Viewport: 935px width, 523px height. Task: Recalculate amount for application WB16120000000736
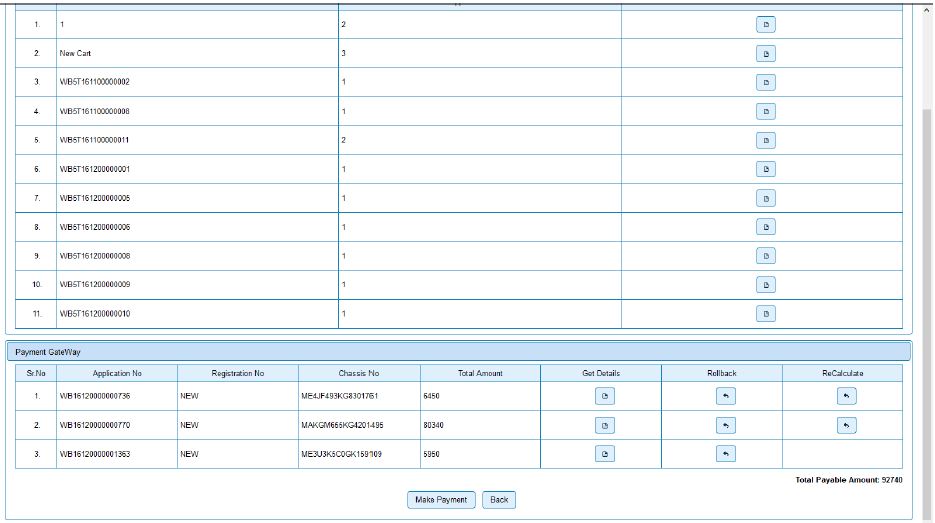tap(847, 396)
